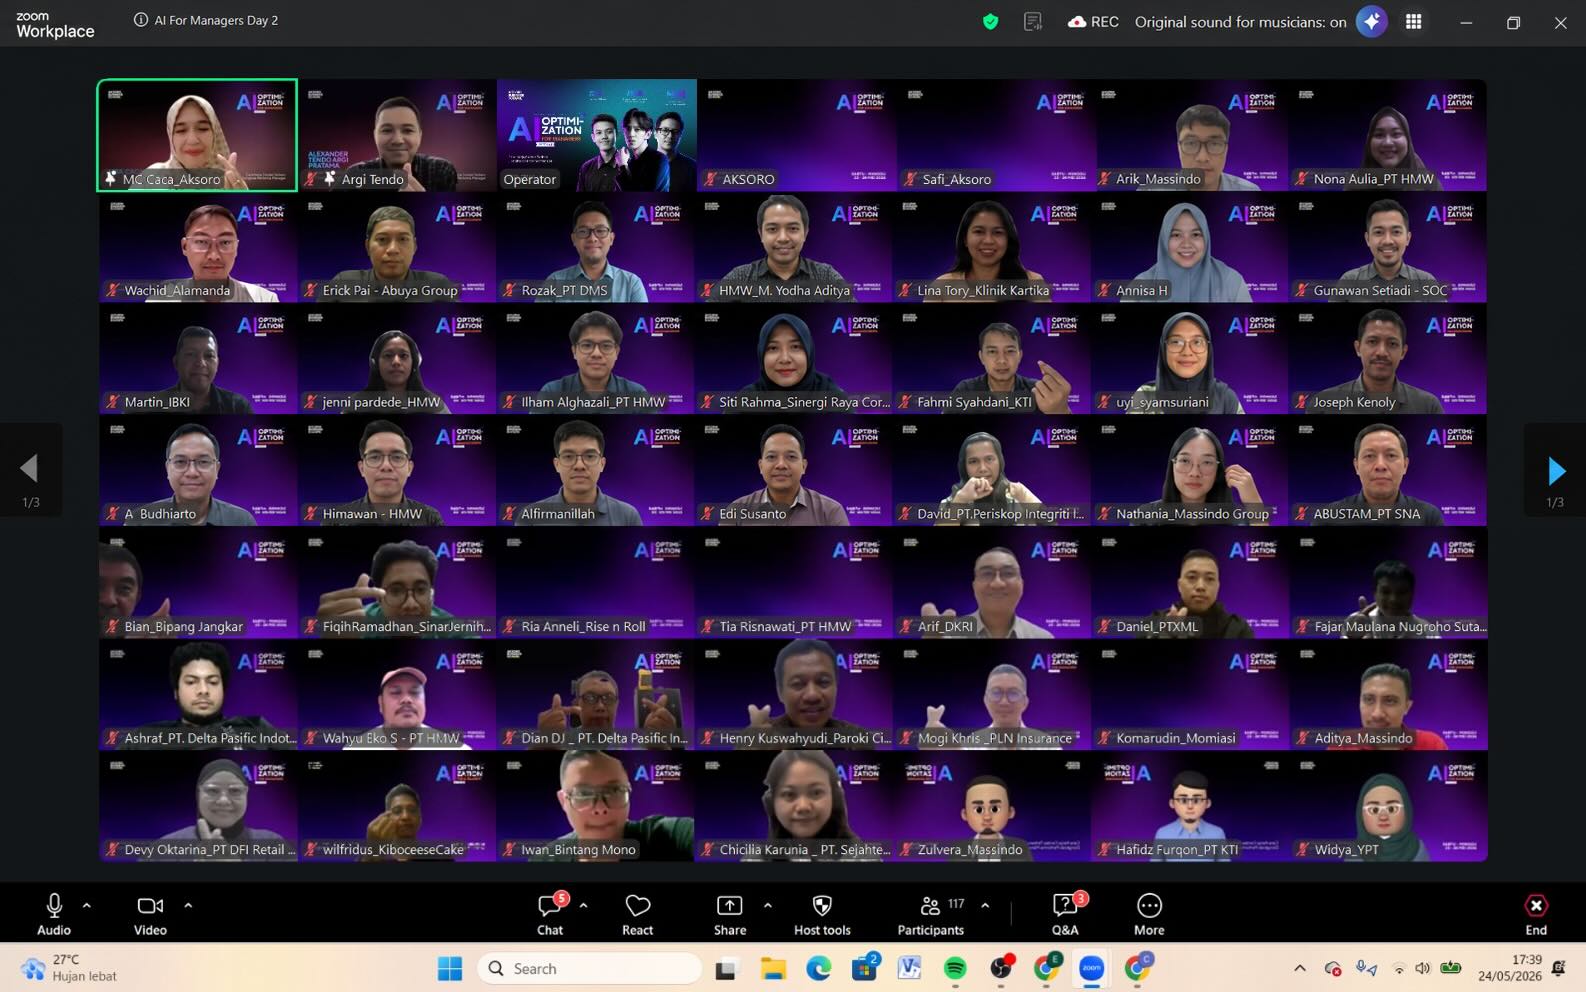Toggle Original sound for musicians

(1240, 22)
